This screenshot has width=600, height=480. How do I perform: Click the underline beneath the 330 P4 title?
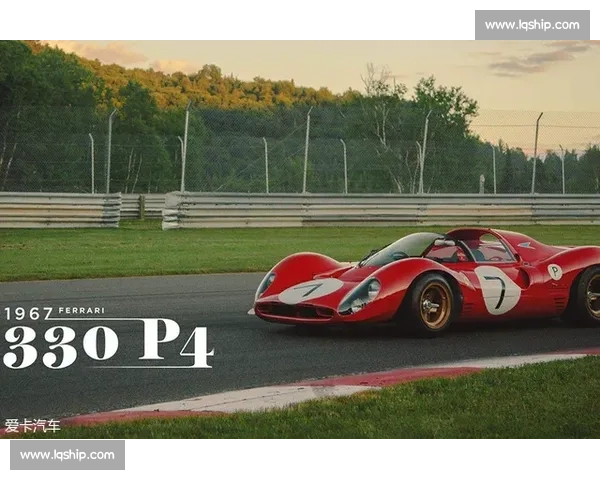tap(150, 367)
